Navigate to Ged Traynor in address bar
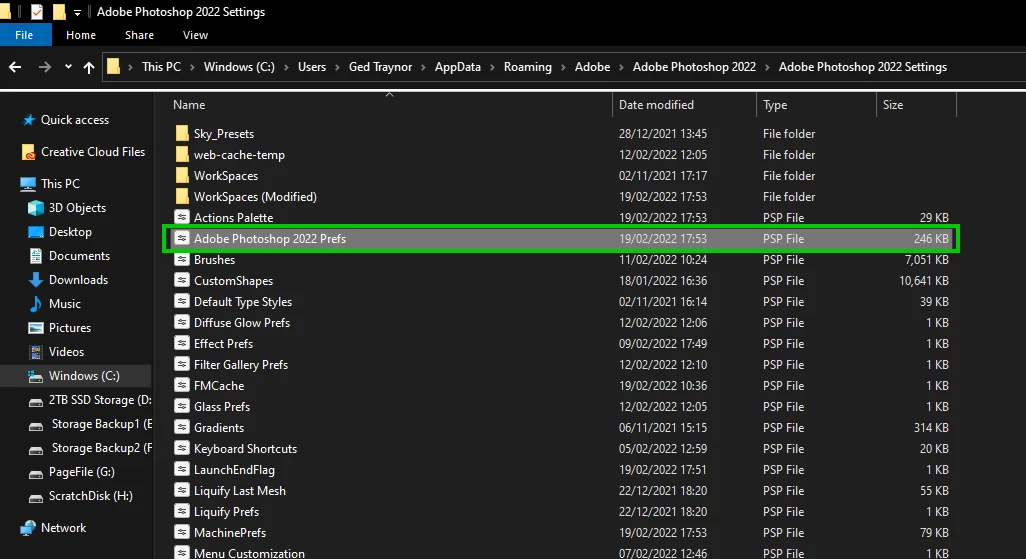Viewport: 1026px width, 559px height. tap(380, 67)
